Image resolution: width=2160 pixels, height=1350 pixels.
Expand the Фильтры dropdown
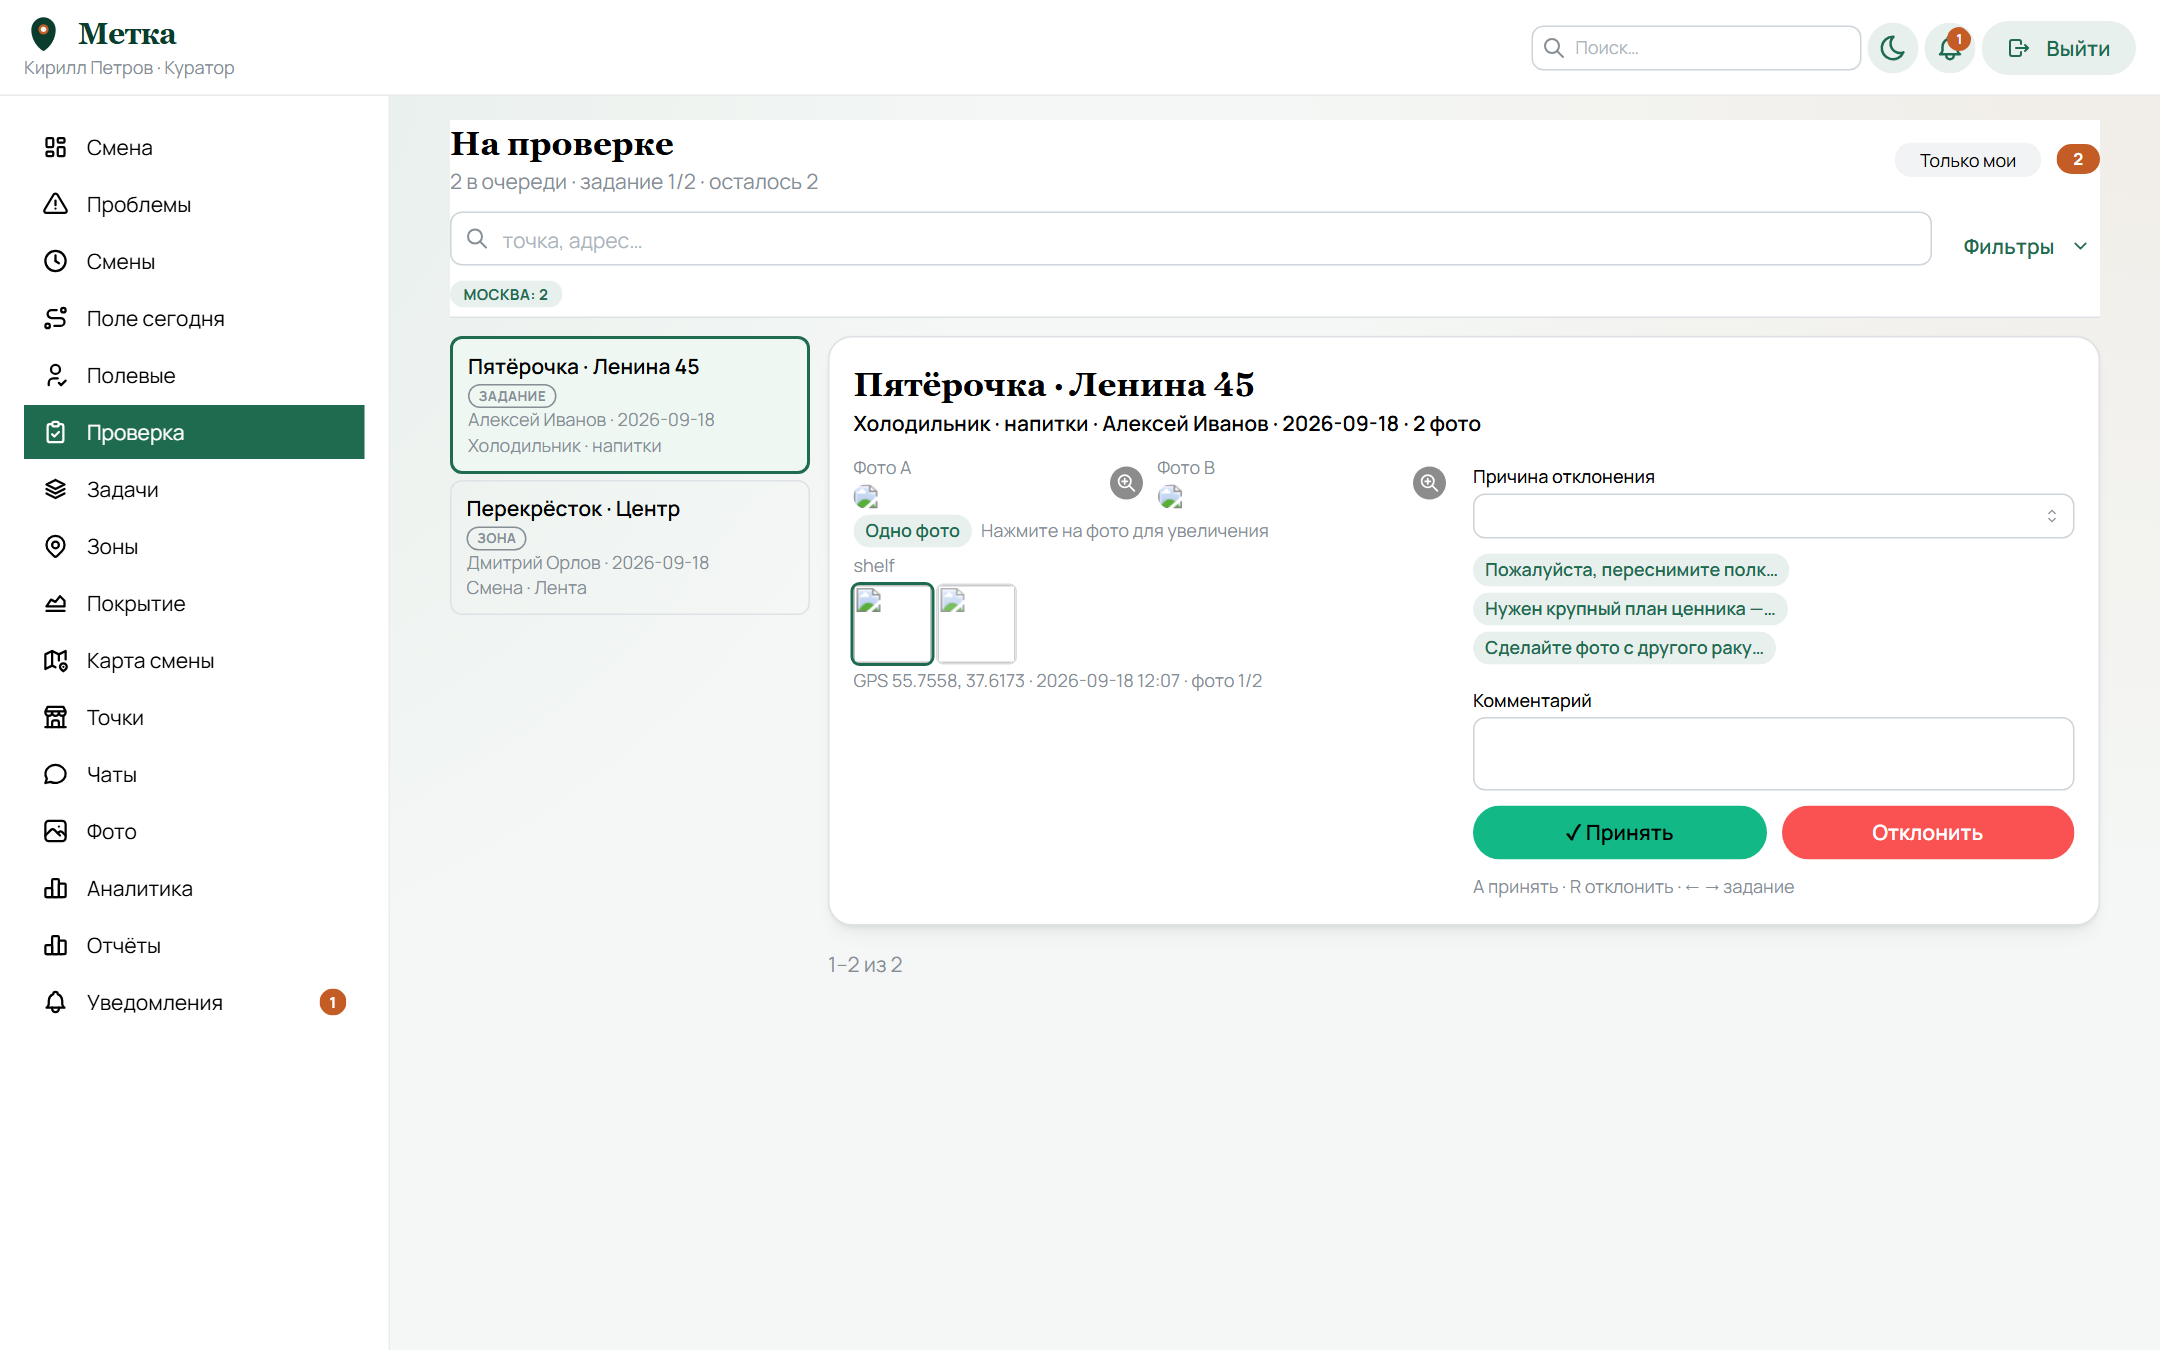click(2024, 247)
